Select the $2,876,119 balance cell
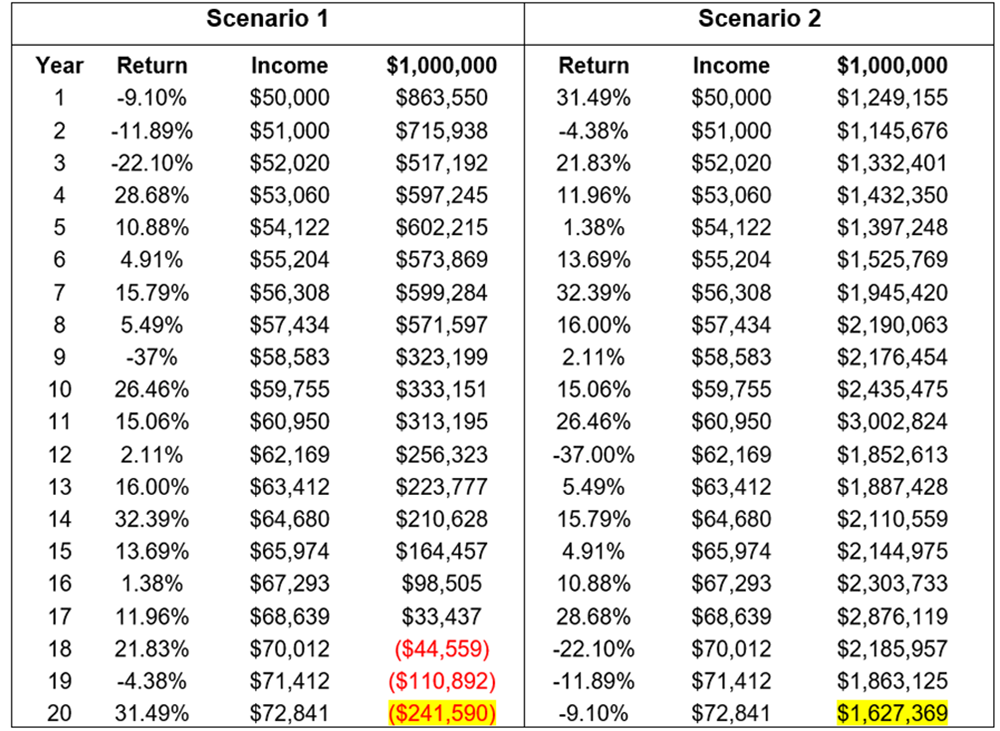 point(892,617)
